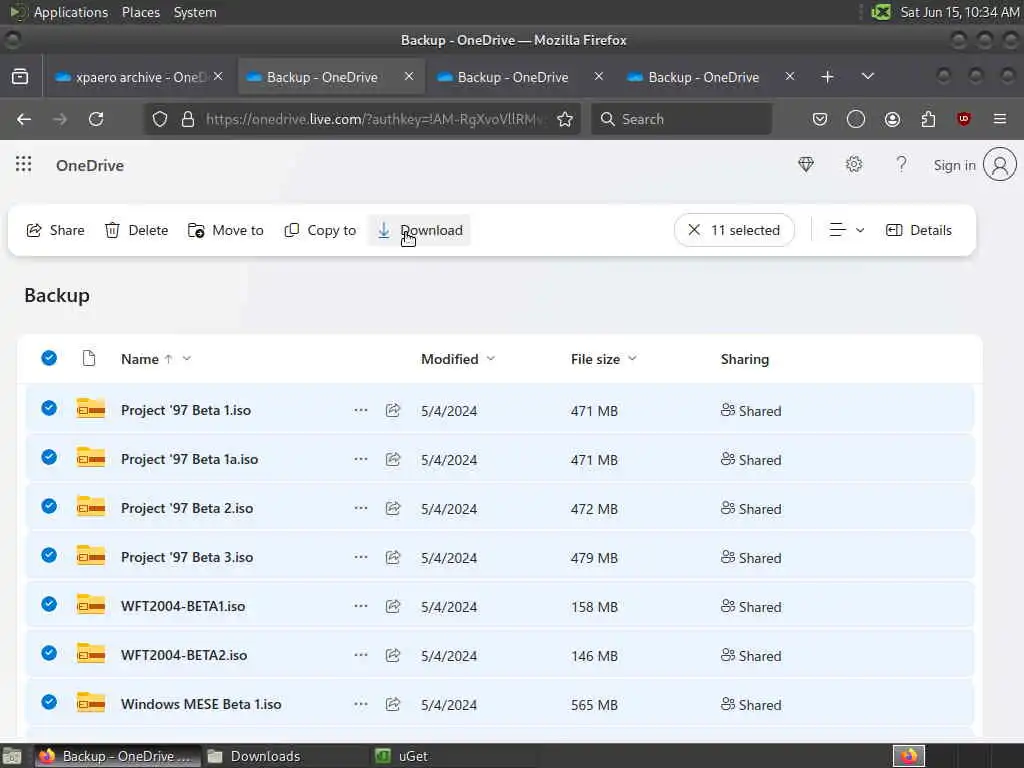Share Windows MESE Beta 1.iso via share icon
This screenshot has height=768, width=1024.
click(392, 704)
